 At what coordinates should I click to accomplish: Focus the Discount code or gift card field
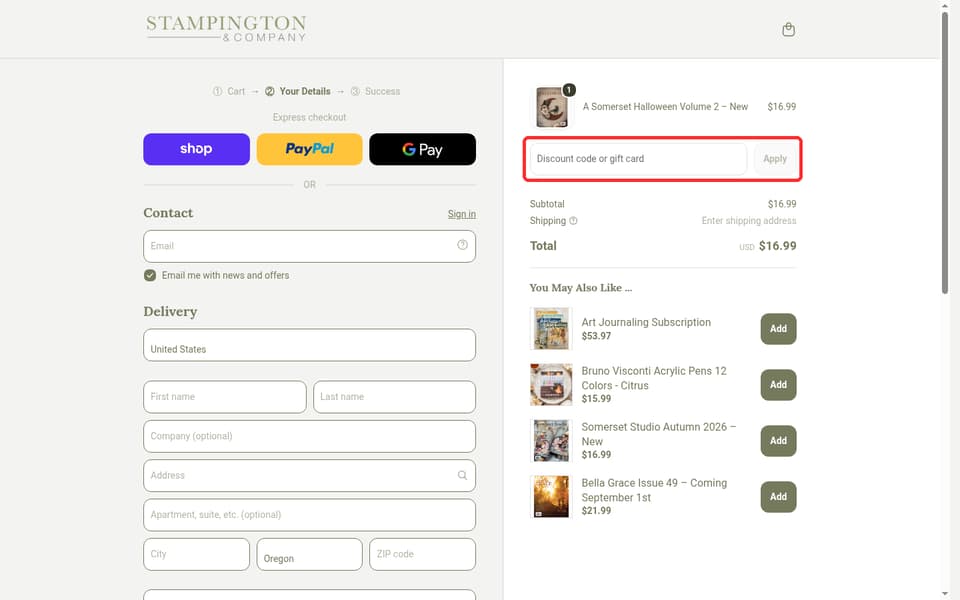coord(638,159)
